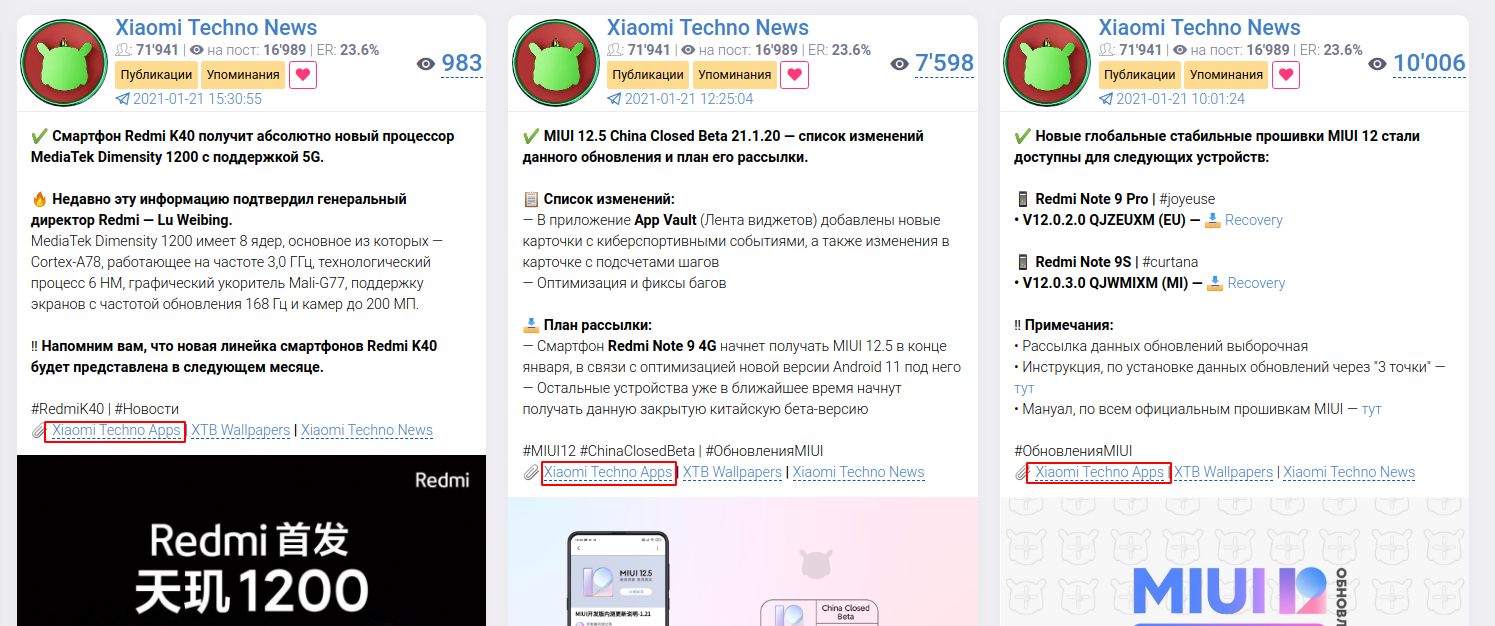Click Xiaomi Techno Apps link in first post

(116, 431)
